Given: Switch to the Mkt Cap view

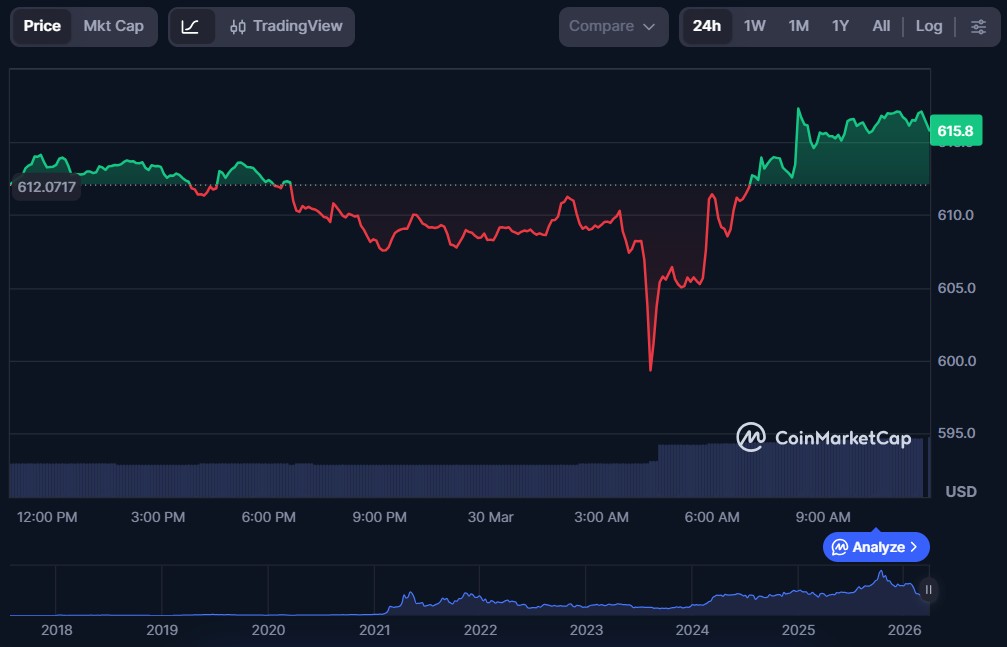Looking at the screenshot, I should tap(113, 26).
